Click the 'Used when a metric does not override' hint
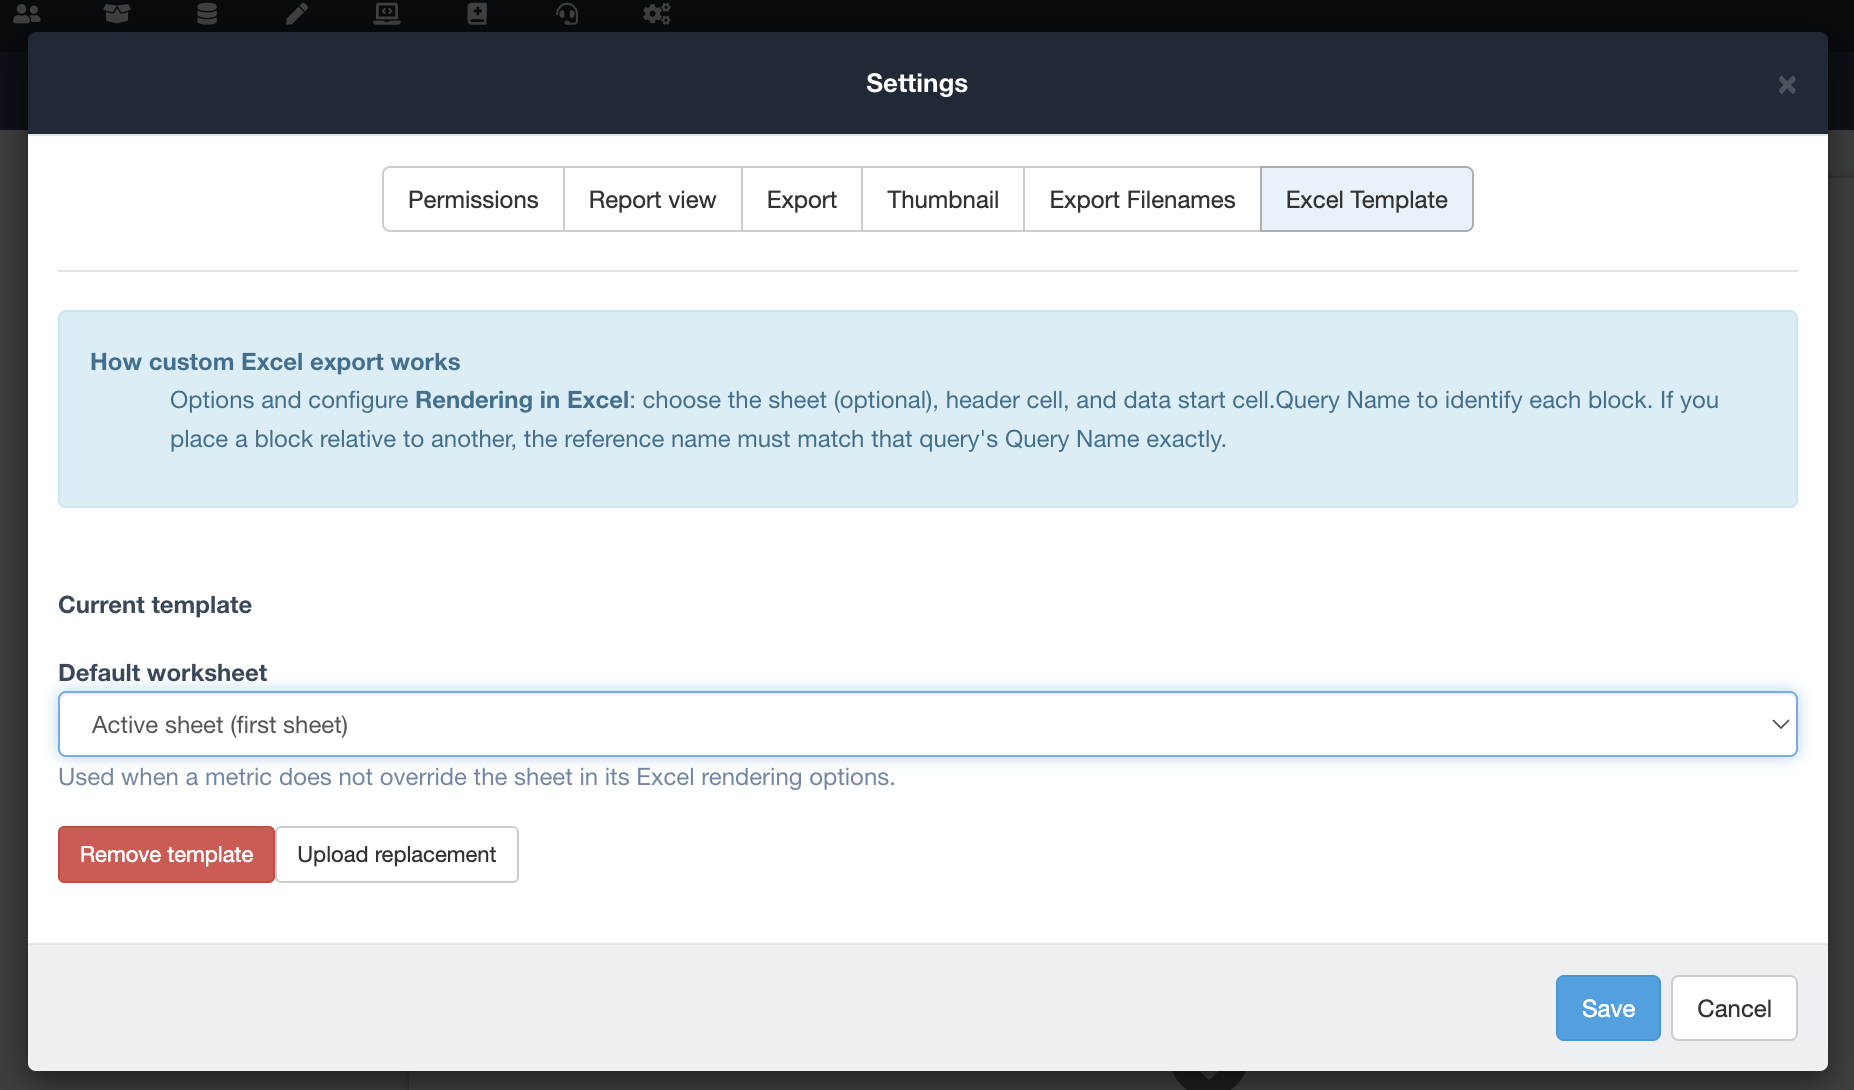 477,777
